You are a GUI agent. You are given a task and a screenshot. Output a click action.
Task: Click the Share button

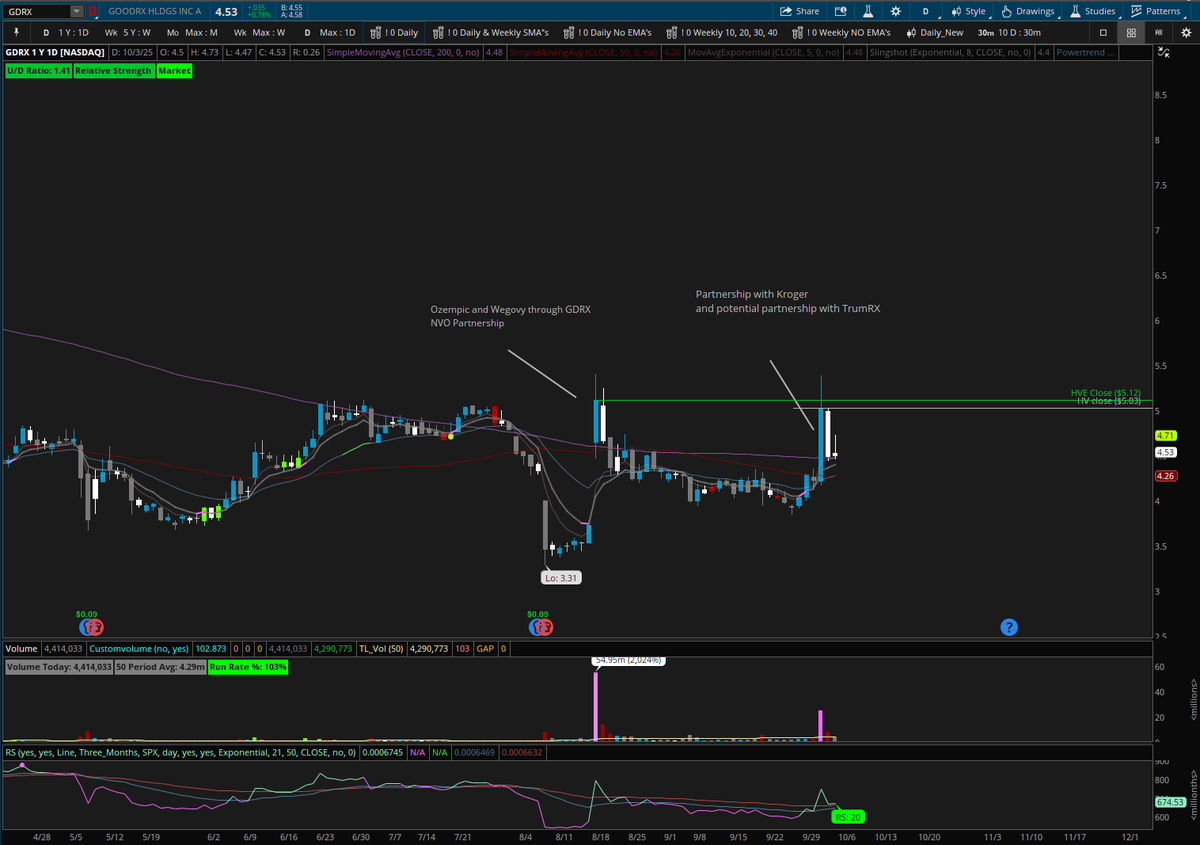tap(800, 11)
